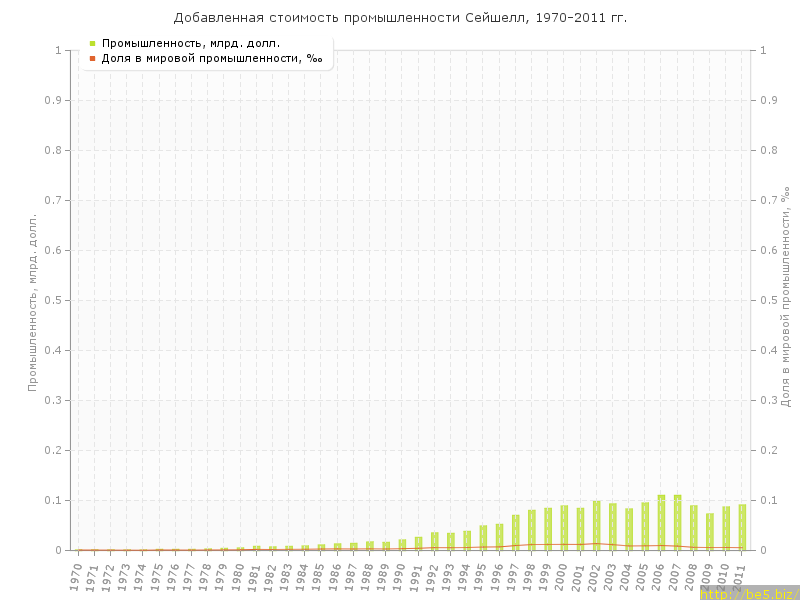The width and height of the screenshot is (800, 600).
Task: Click the orange share line near 2002
Action: click(x=596, y=543)
